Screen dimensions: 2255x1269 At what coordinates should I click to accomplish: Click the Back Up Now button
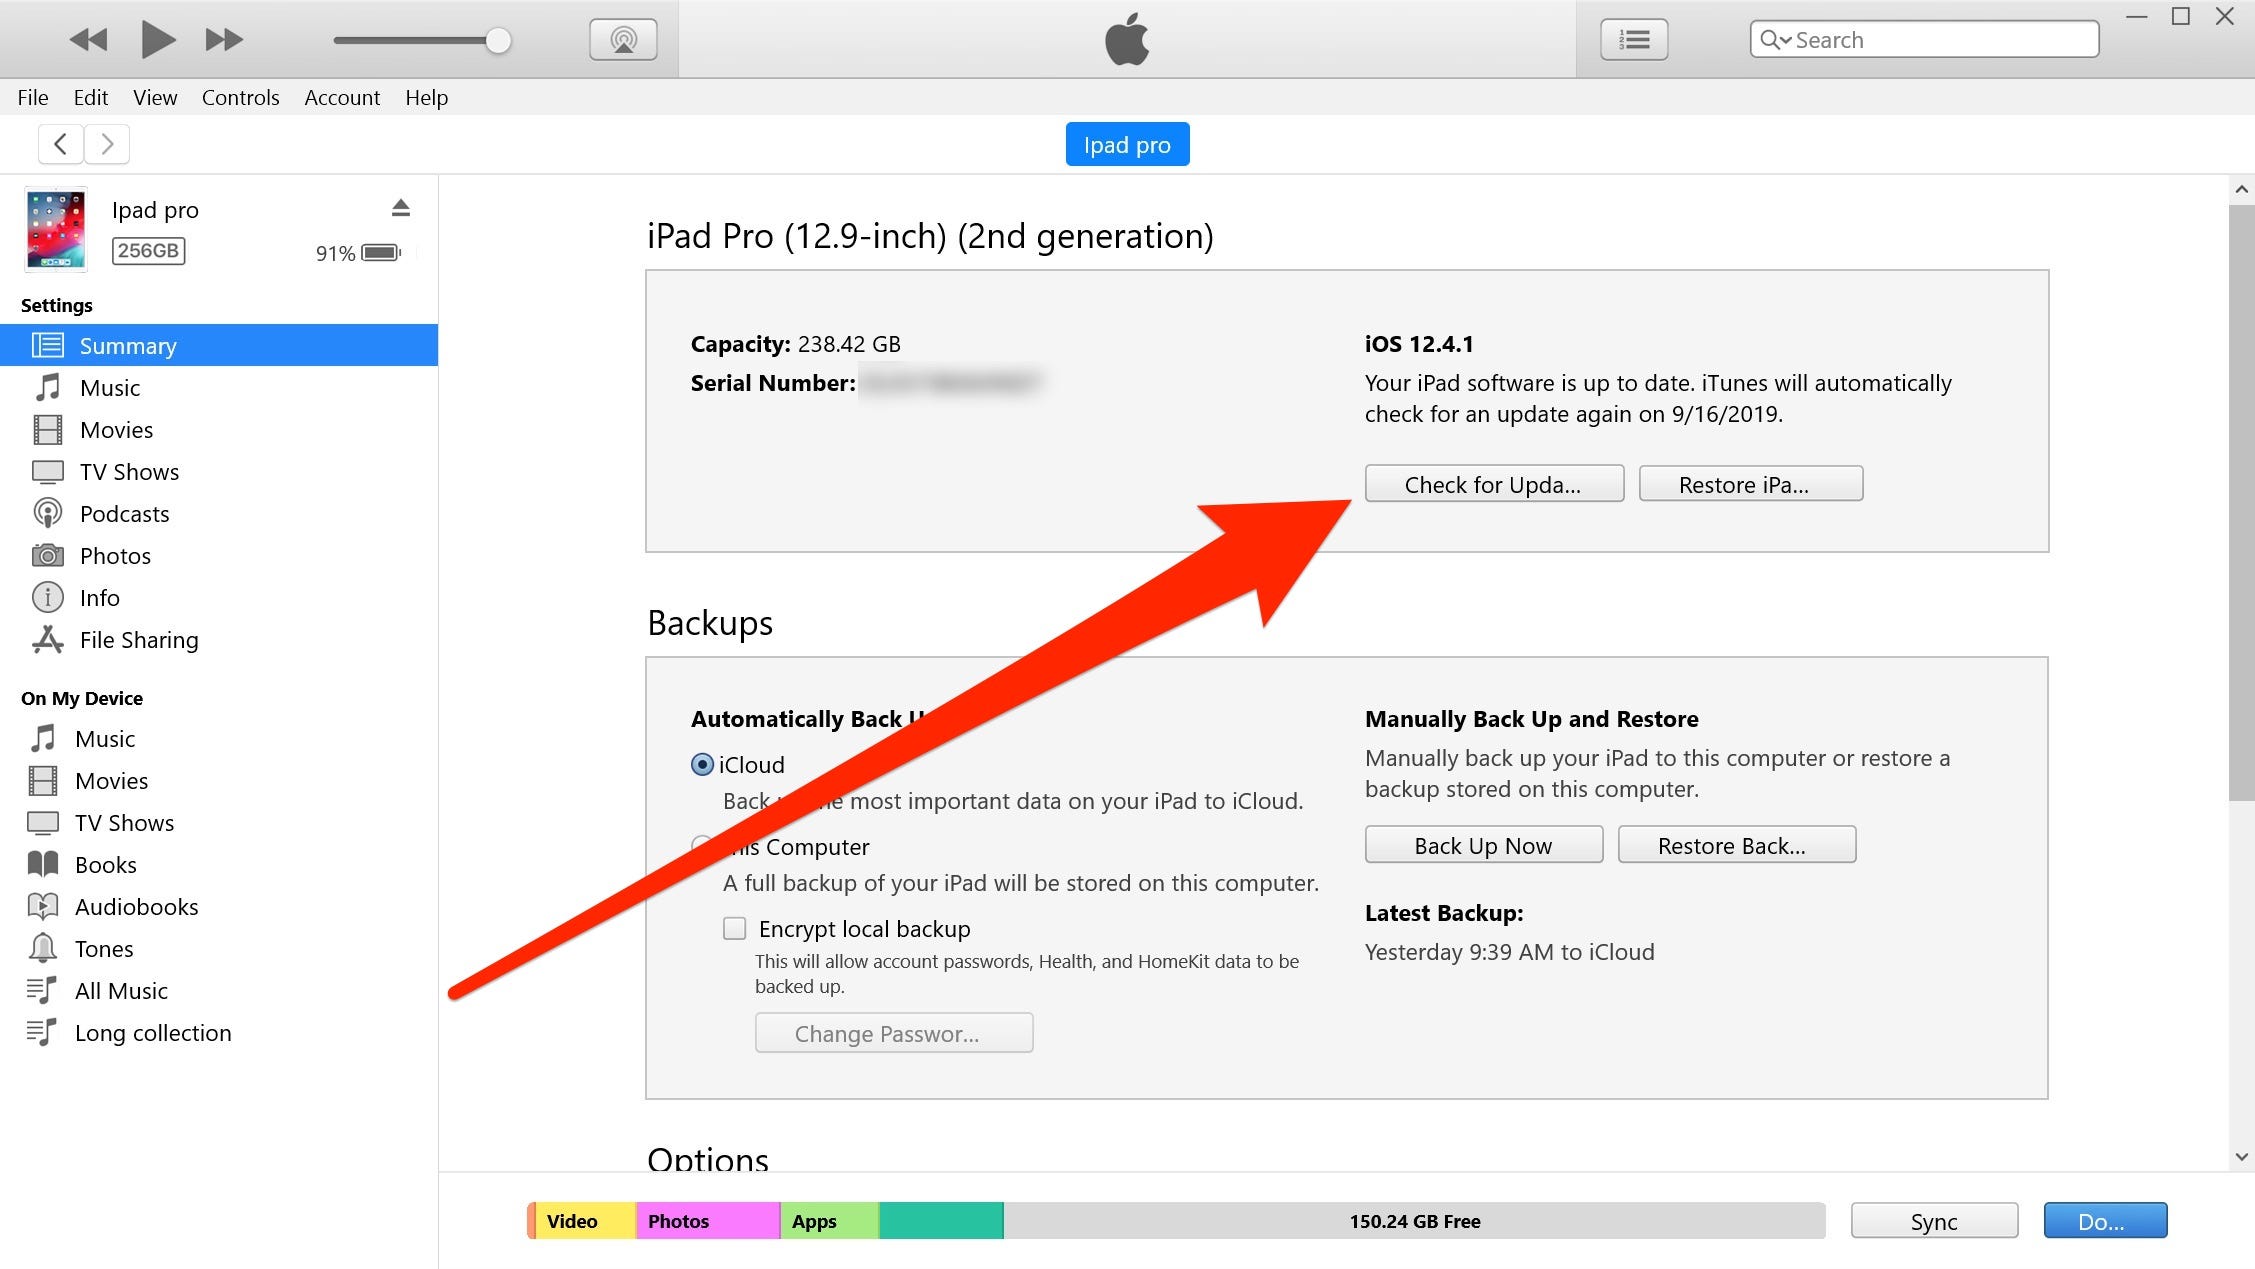1484,845
